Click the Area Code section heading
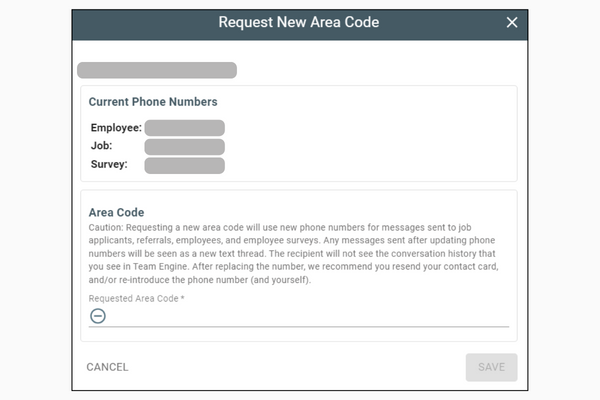Viewport: 600px width, 400px height. [116, 212]
